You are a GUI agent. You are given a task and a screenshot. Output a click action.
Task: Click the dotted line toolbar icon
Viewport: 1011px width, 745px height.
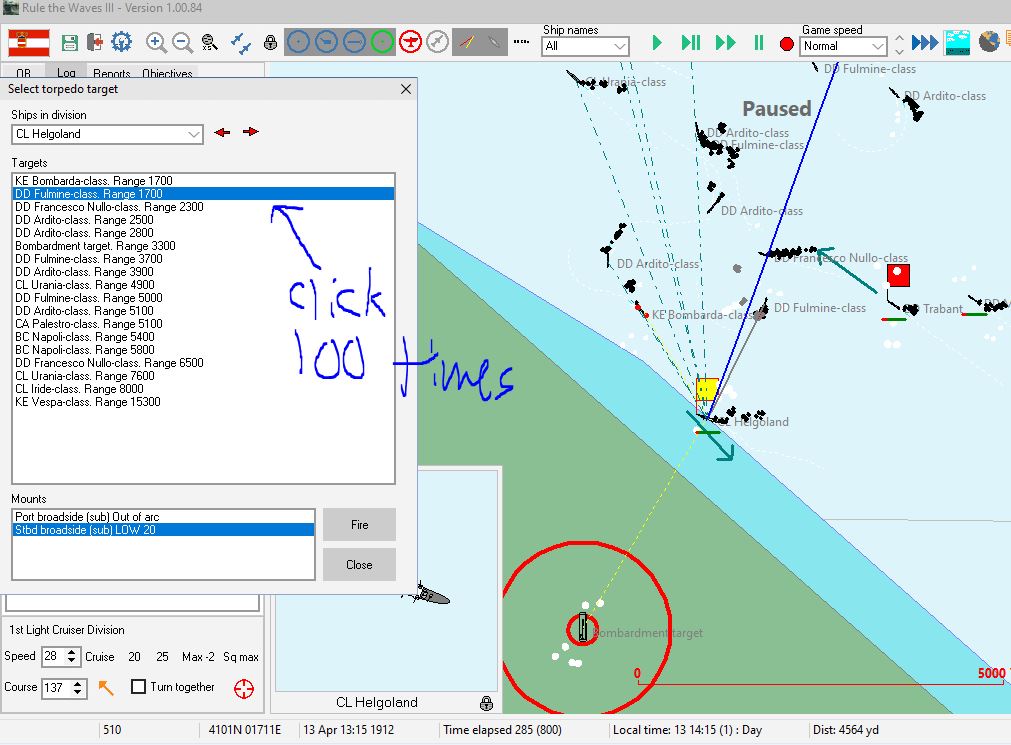(522, 43)
